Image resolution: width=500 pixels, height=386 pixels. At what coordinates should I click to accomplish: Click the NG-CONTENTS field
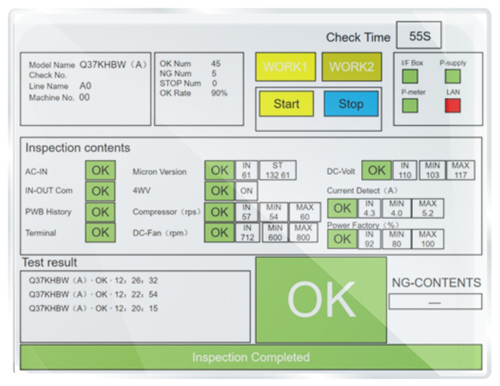coord(435,302)
